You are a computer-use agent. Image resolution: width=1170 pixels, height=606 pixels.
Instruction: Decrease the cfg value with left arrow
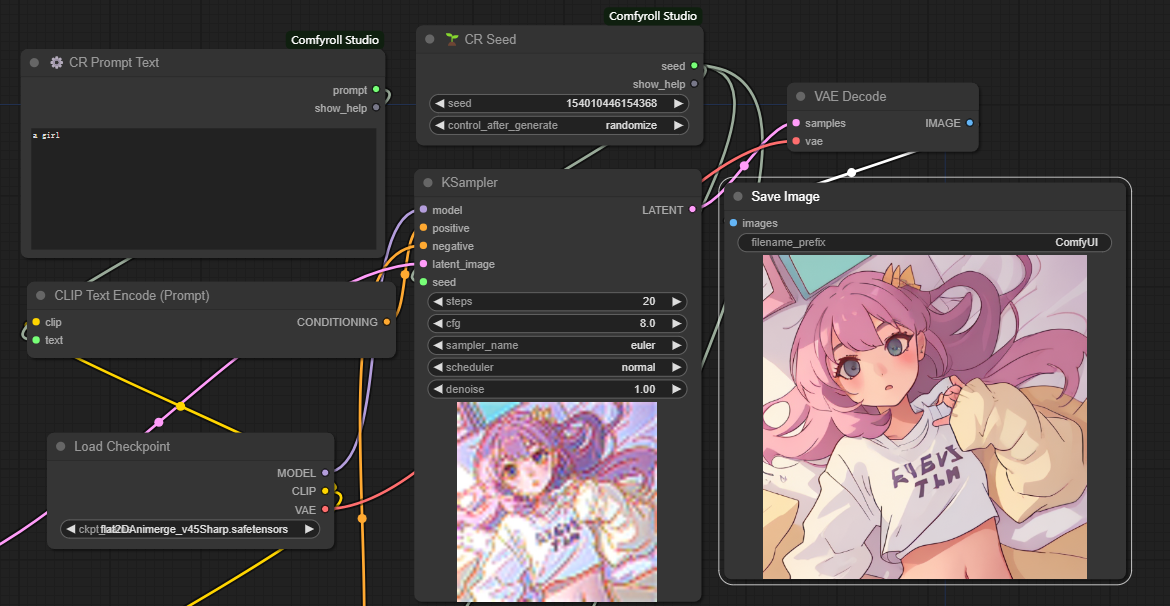[438, 323]
